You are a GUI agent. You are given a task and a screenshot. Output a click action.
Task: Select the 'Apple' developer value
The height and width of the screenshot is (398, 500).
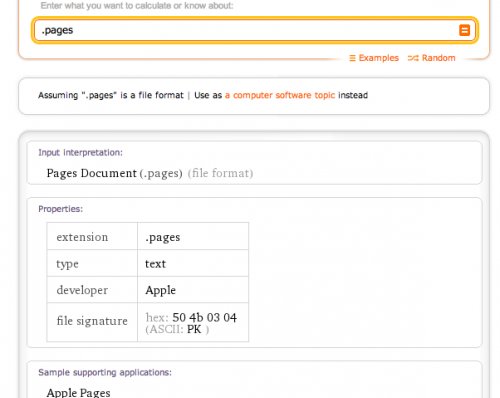coord(160,290)
